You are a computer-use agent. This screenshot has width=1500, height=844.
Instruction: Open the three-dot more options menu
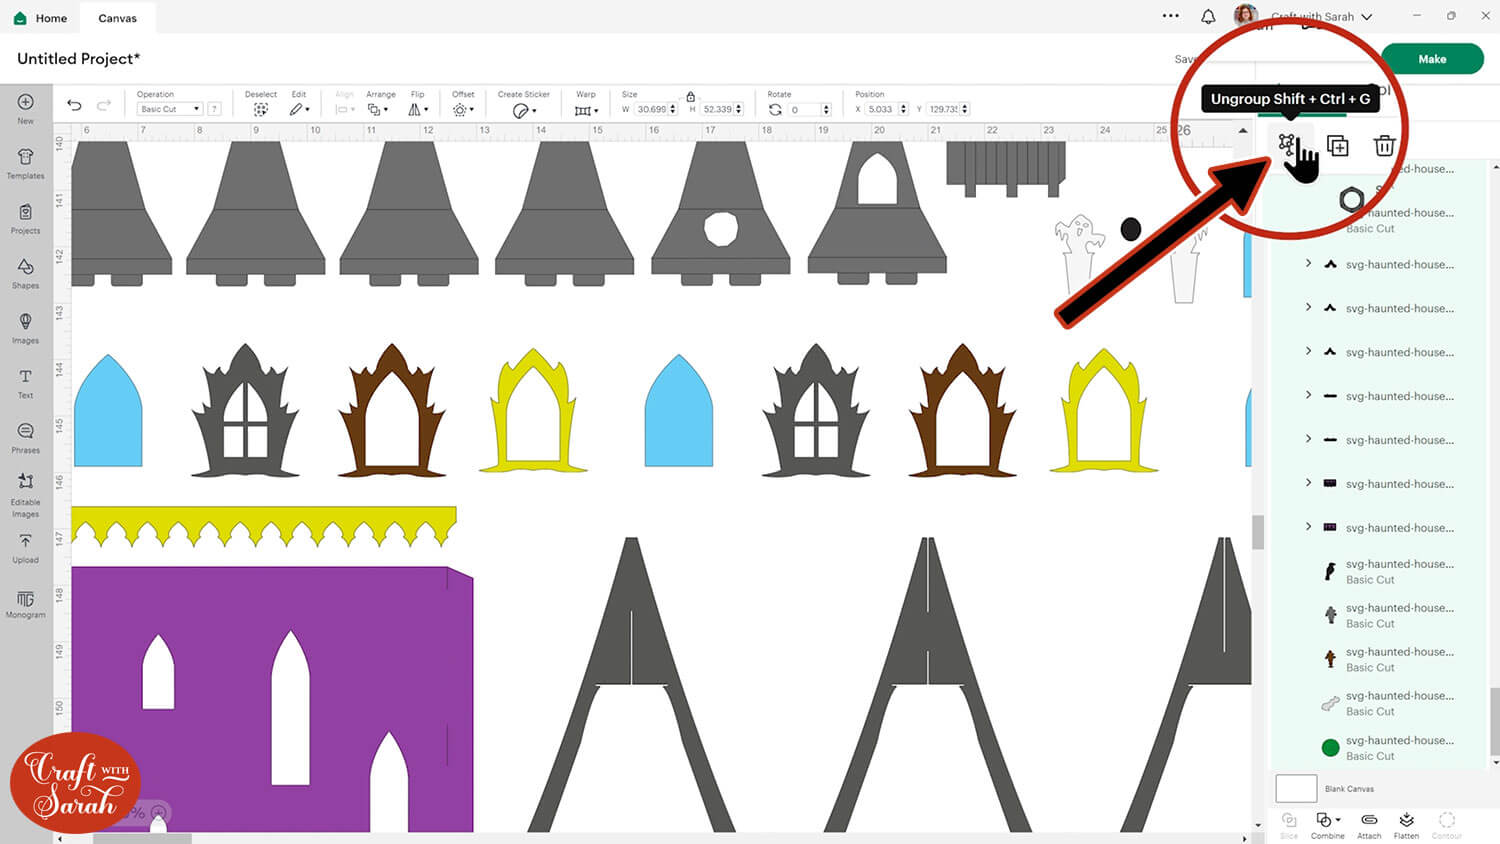(x=1171, y=16)
